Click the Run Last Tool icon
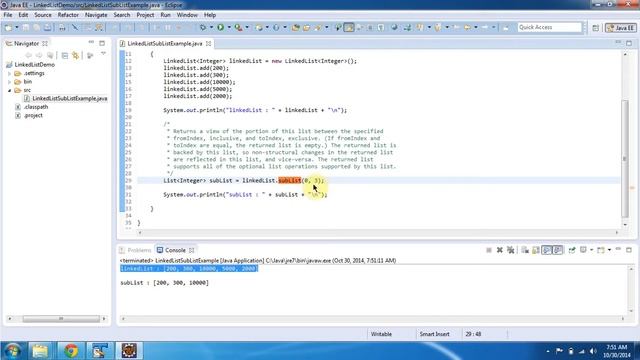 [238, 27]
